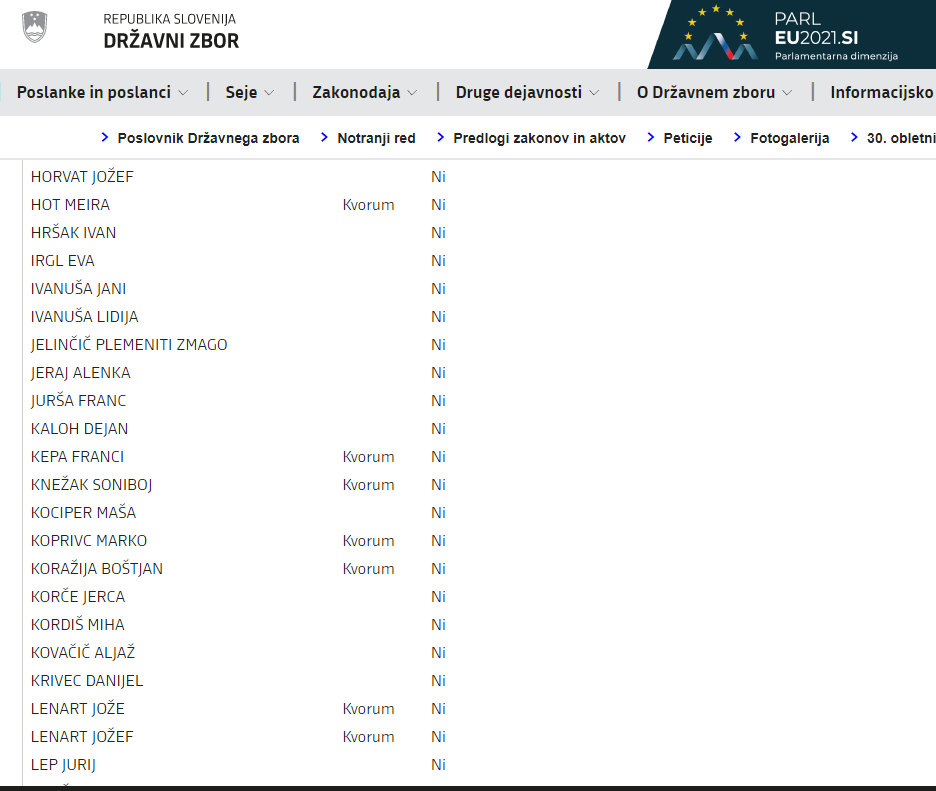Open the Informacijsko menu item
The width and height of the screenshot is (936, 791).
click(x=881, y=92)
